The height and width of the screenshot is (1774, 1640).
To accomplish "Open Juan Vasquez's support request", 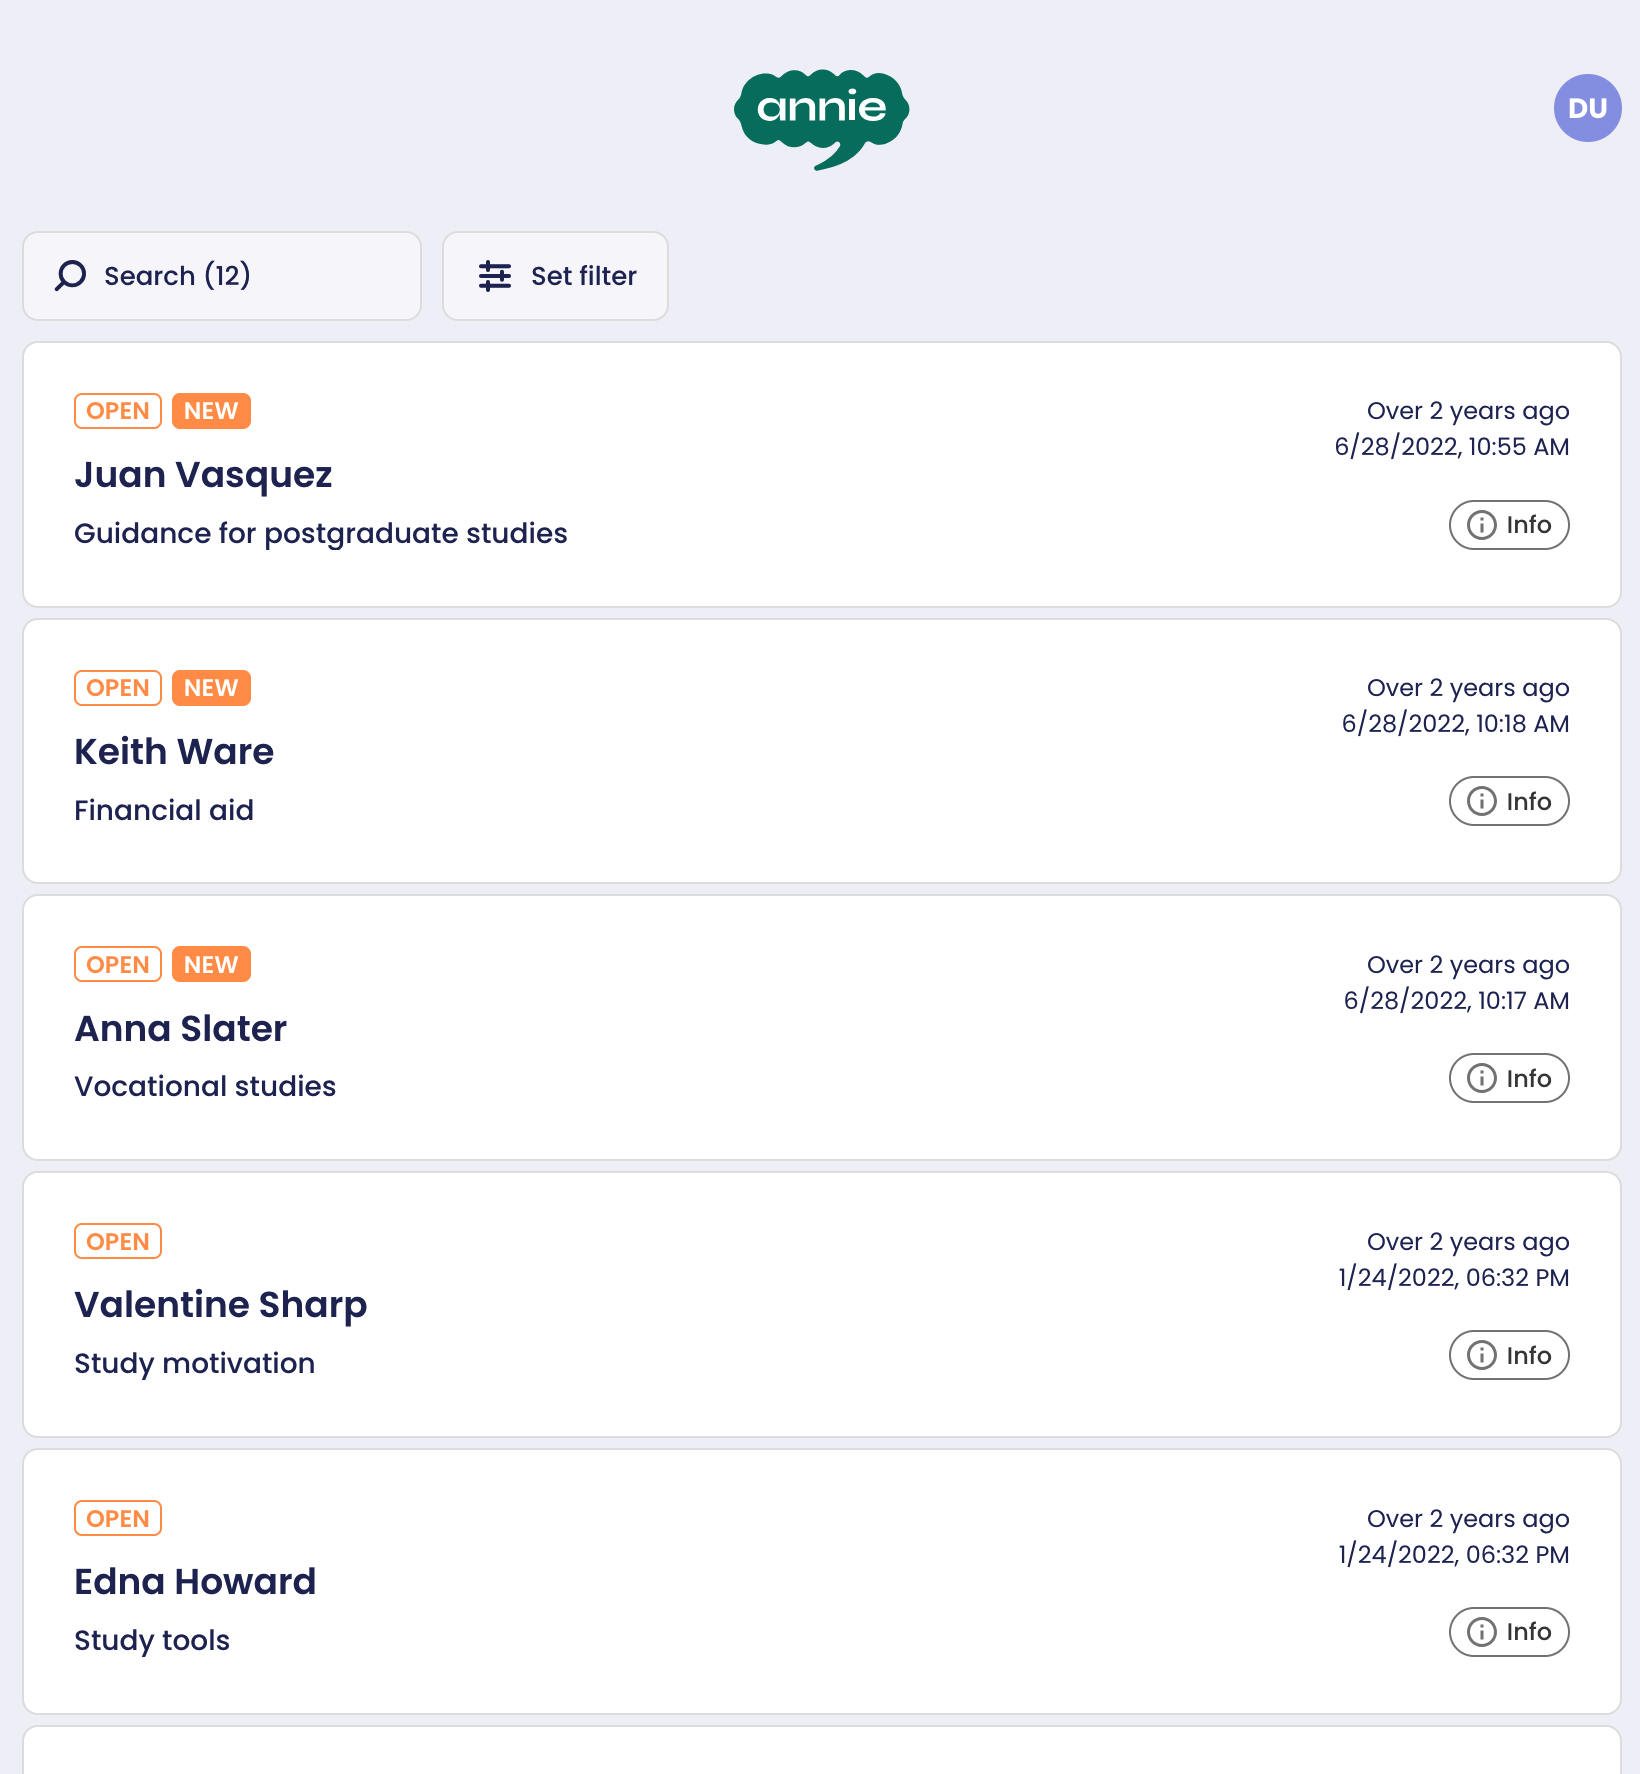I will (700, 475).
